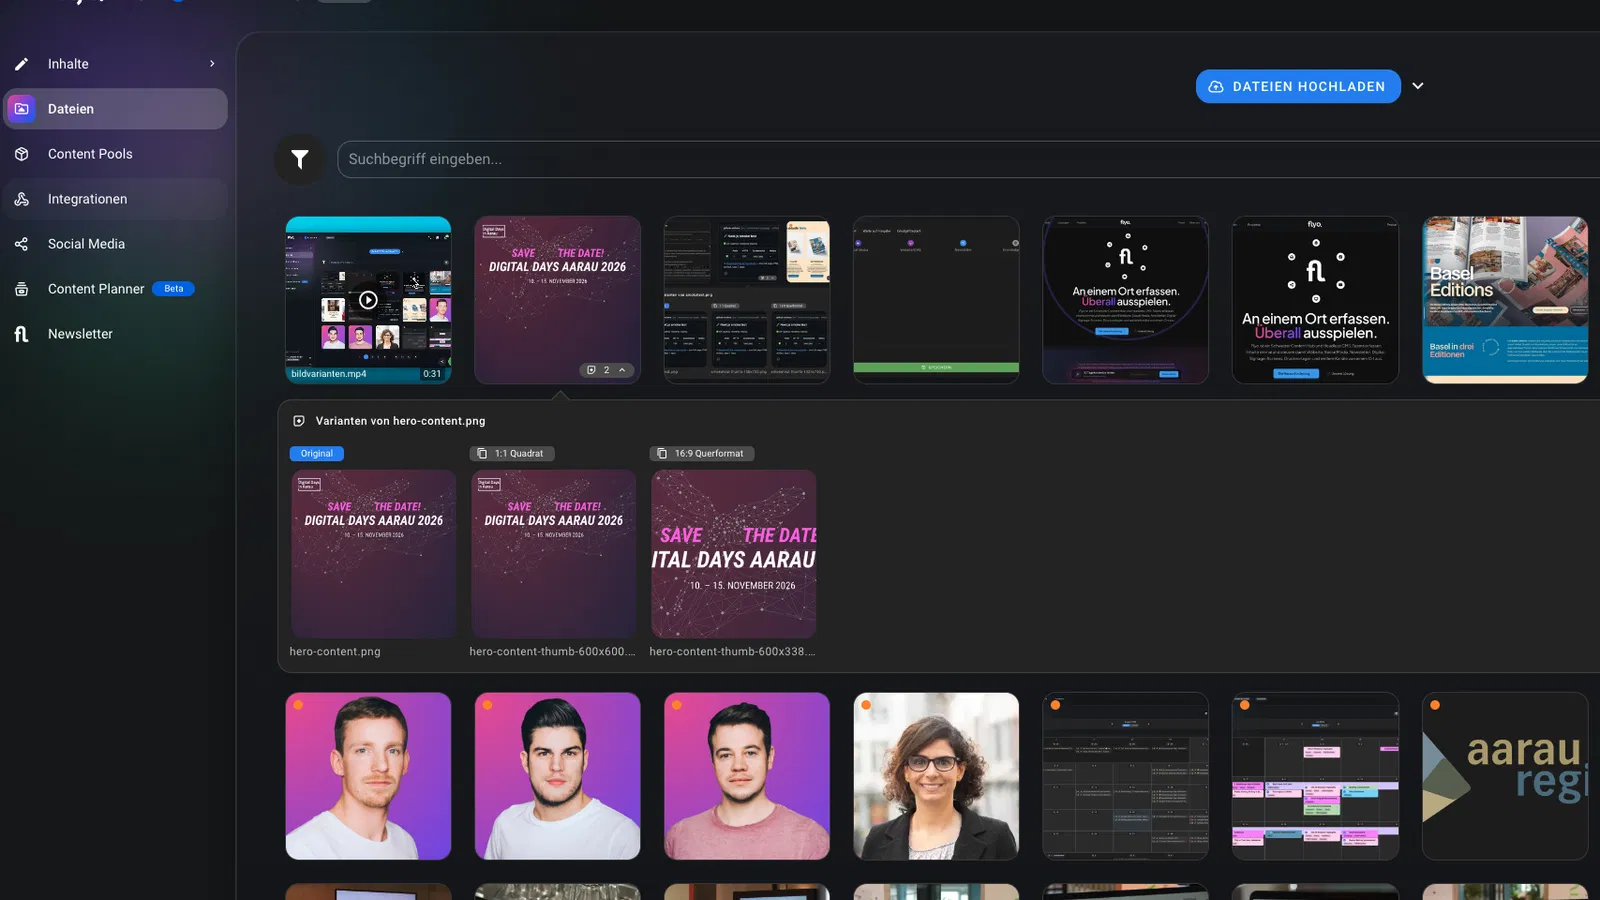
Task: Focus the Suchbegriff eingeben search field
Action: click(968, 159)
